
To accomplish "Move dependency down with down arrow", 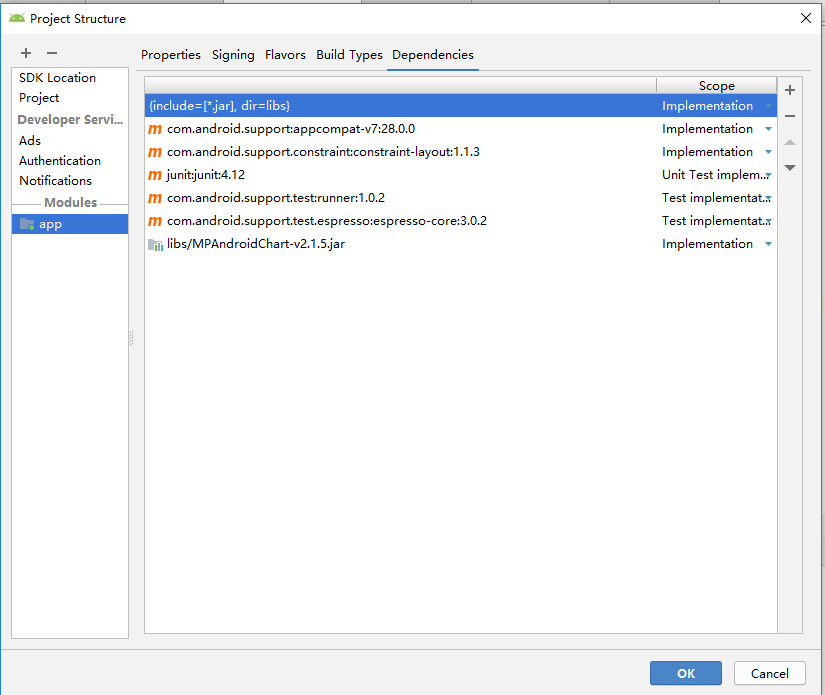I will (790, 167).
